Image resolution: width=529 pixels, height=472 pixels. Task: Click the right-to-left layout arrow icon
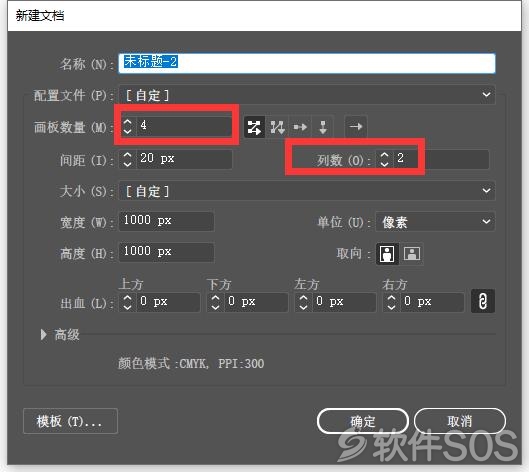point(356,127)
